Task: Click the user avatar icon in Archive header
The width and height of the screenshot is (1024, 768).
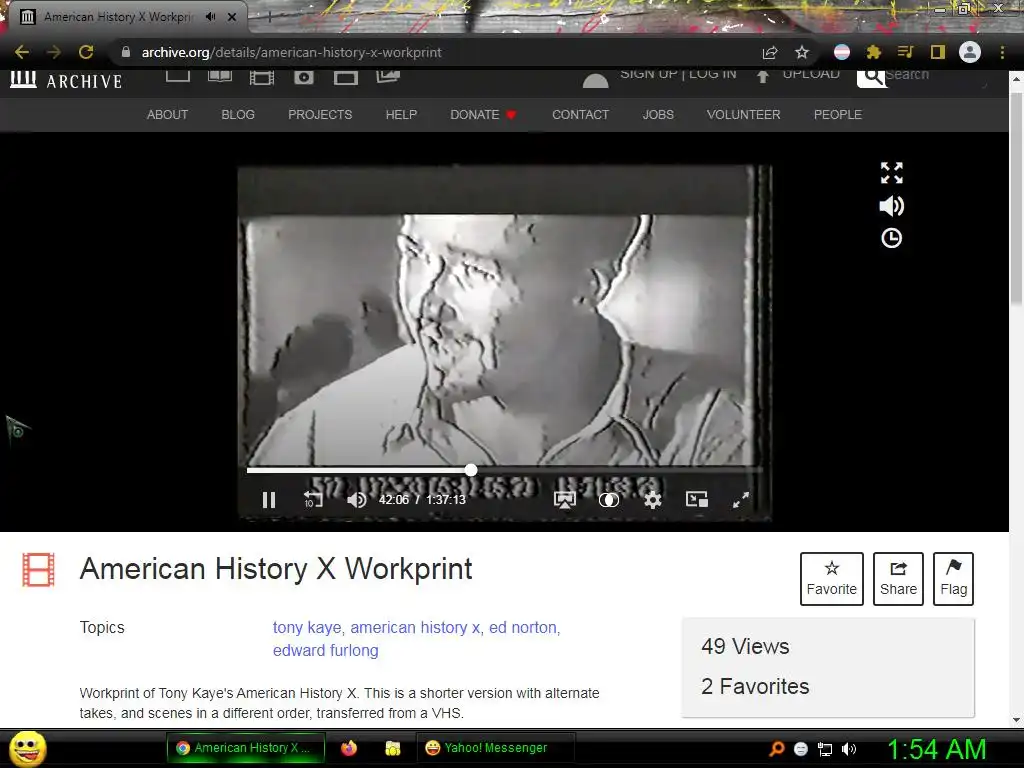Action: (595, 80)
